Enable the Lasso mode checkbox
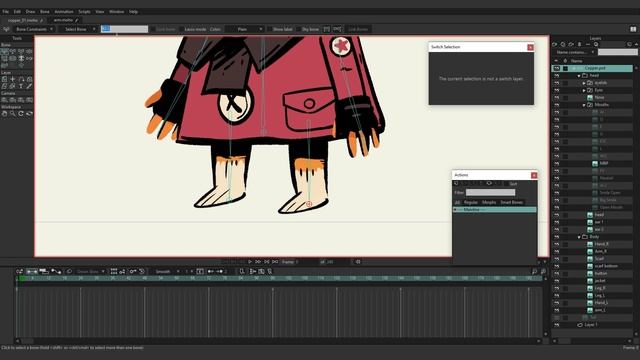The height and width of the screenshot is (360, 640). pos(181,29)
